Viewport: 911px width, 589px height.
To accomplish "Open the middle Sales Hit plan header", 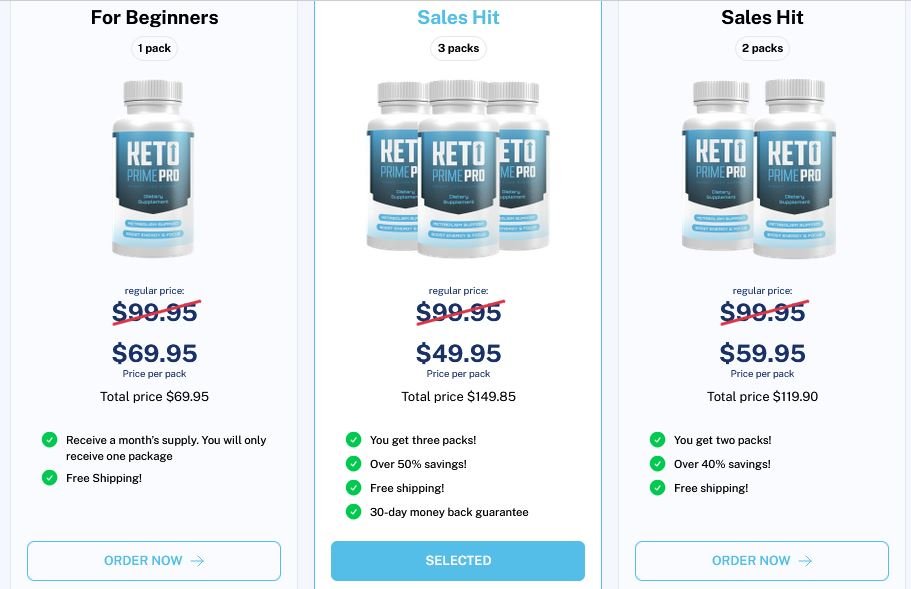I will tap(458, 17).
